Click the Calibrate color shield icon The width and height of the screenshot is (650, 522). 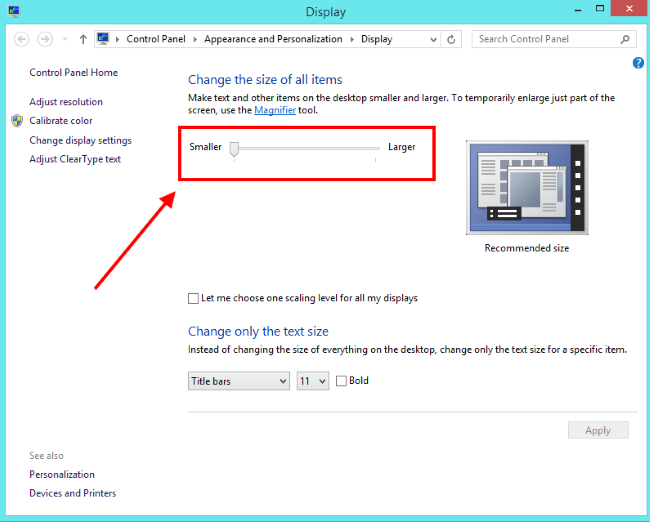(x=17, y=121)
